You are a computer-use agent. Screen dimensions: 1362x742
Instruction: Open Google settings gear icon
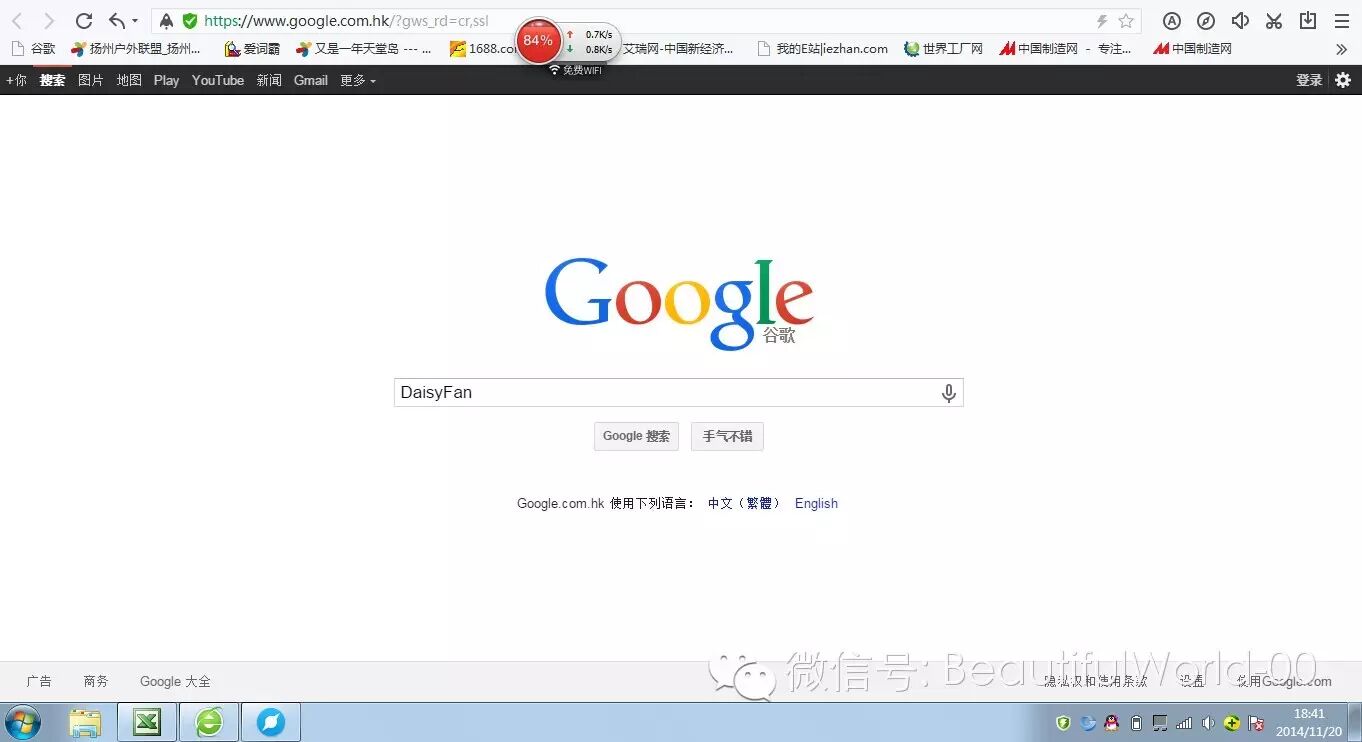[x=1343, y=80]
